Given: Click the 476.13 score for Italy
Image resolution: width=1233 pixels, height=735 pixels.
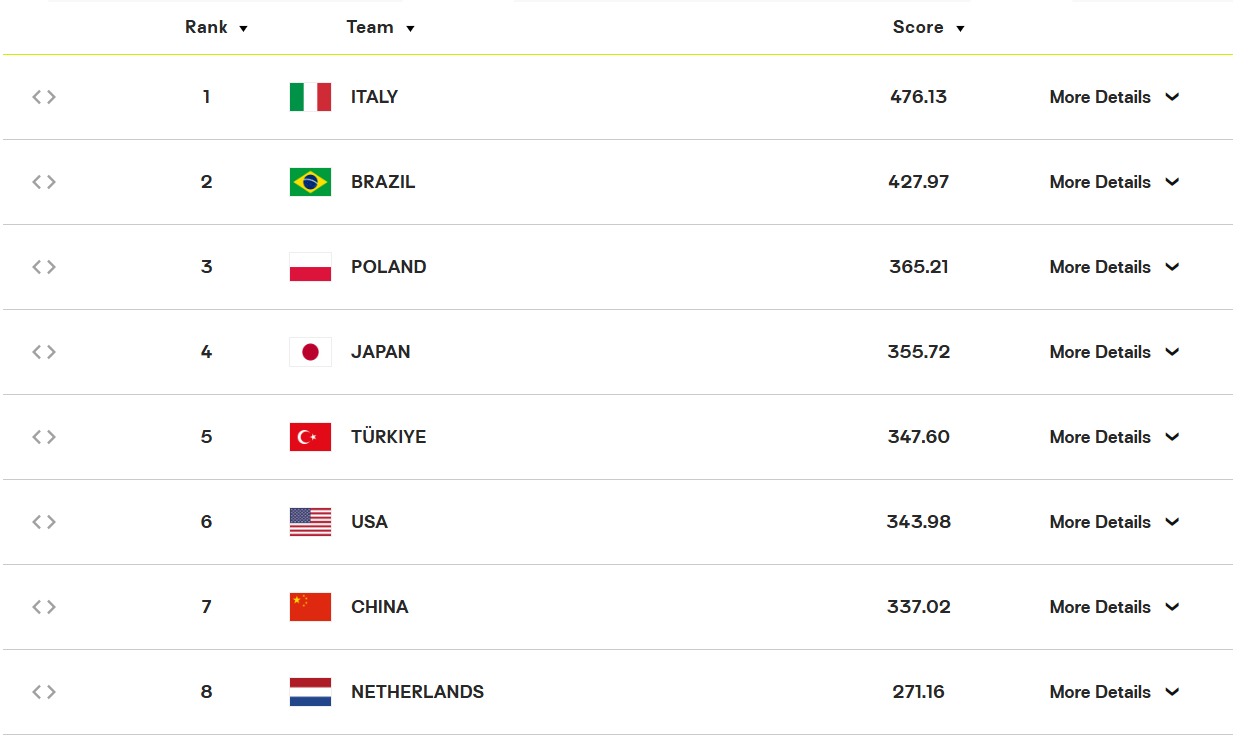Looking at the screenshot, I should [x=918, y=97].
